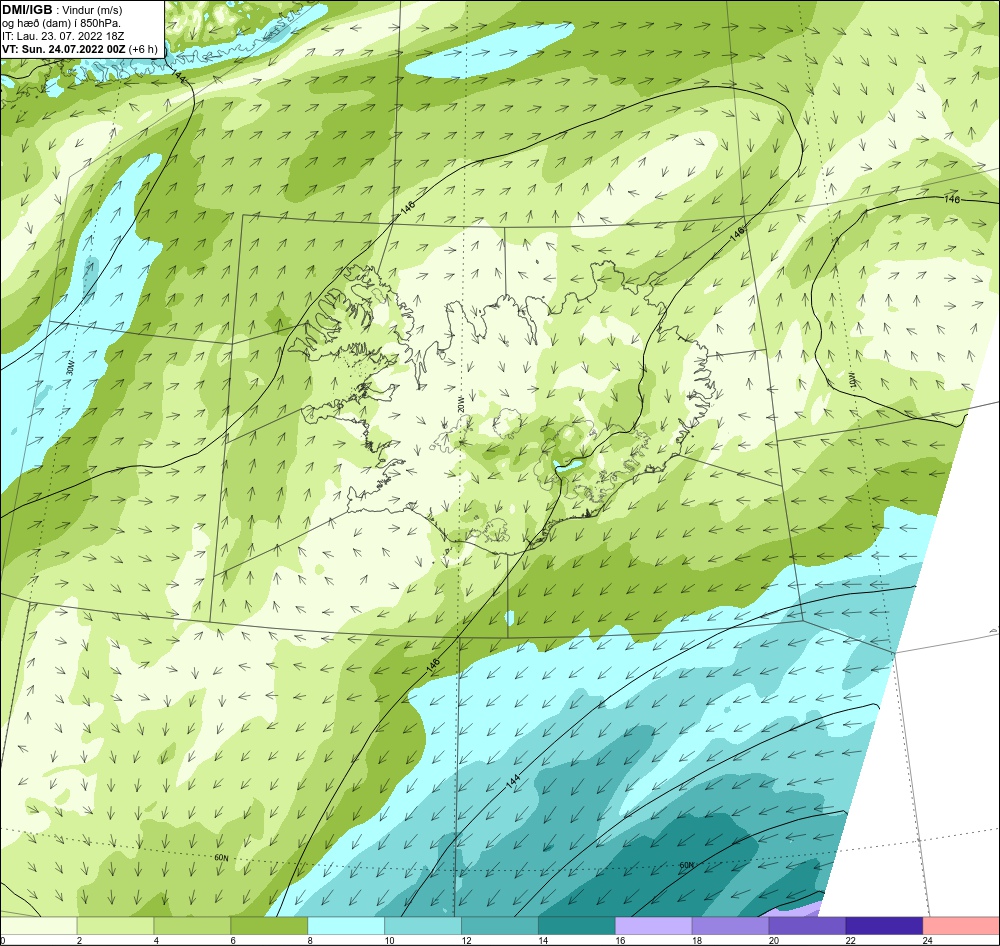Click the legend value '14'
The width and height of the screenshot is (1000, 946).
point(543,940)
